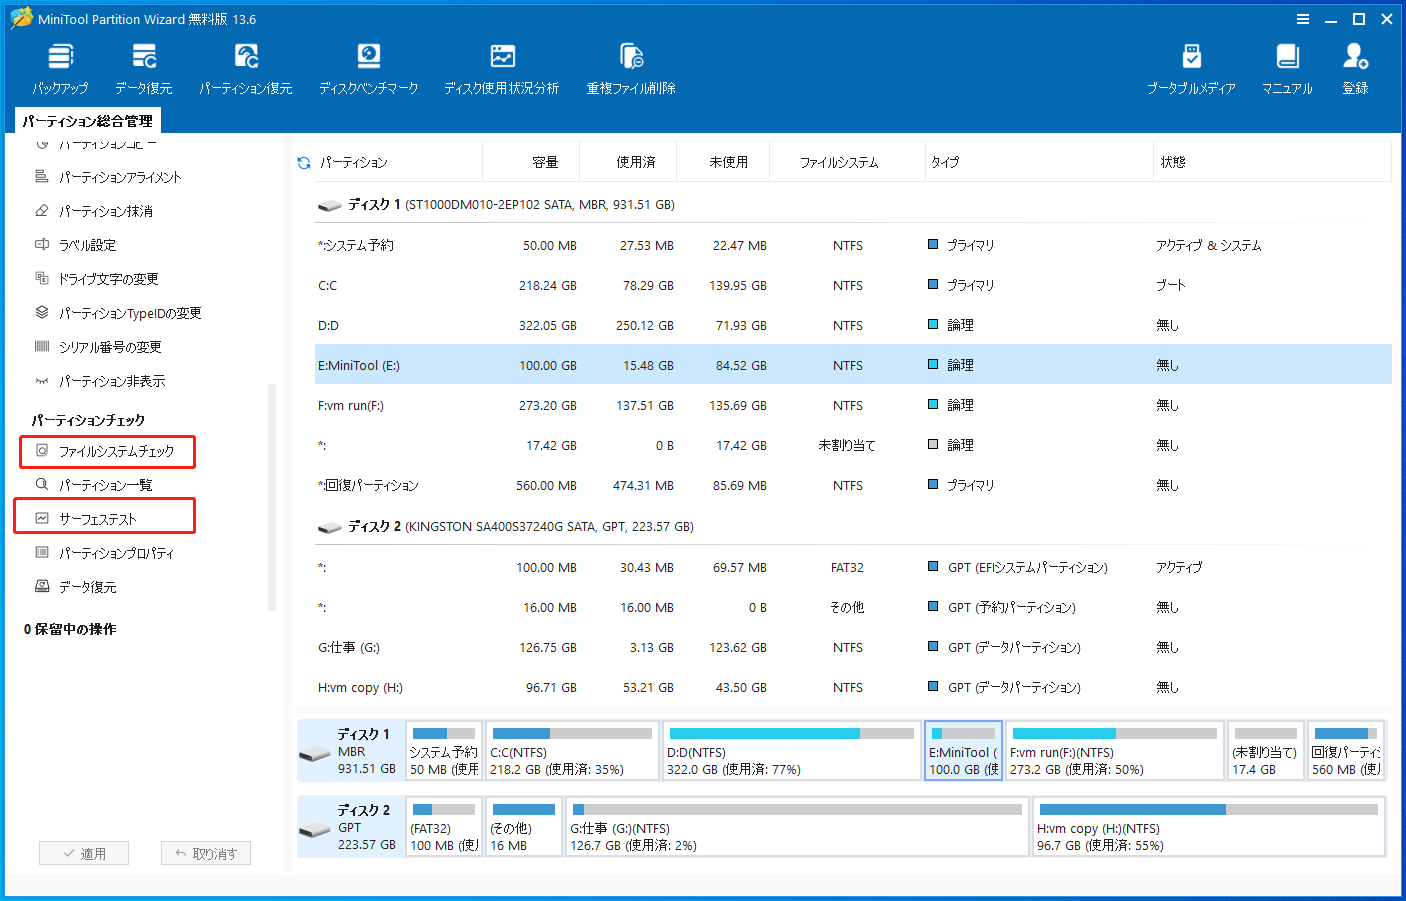Viewport: 1406px width, 901px height.
Task: Open 重複ファイル削除 tool
Action: (631, 69)
